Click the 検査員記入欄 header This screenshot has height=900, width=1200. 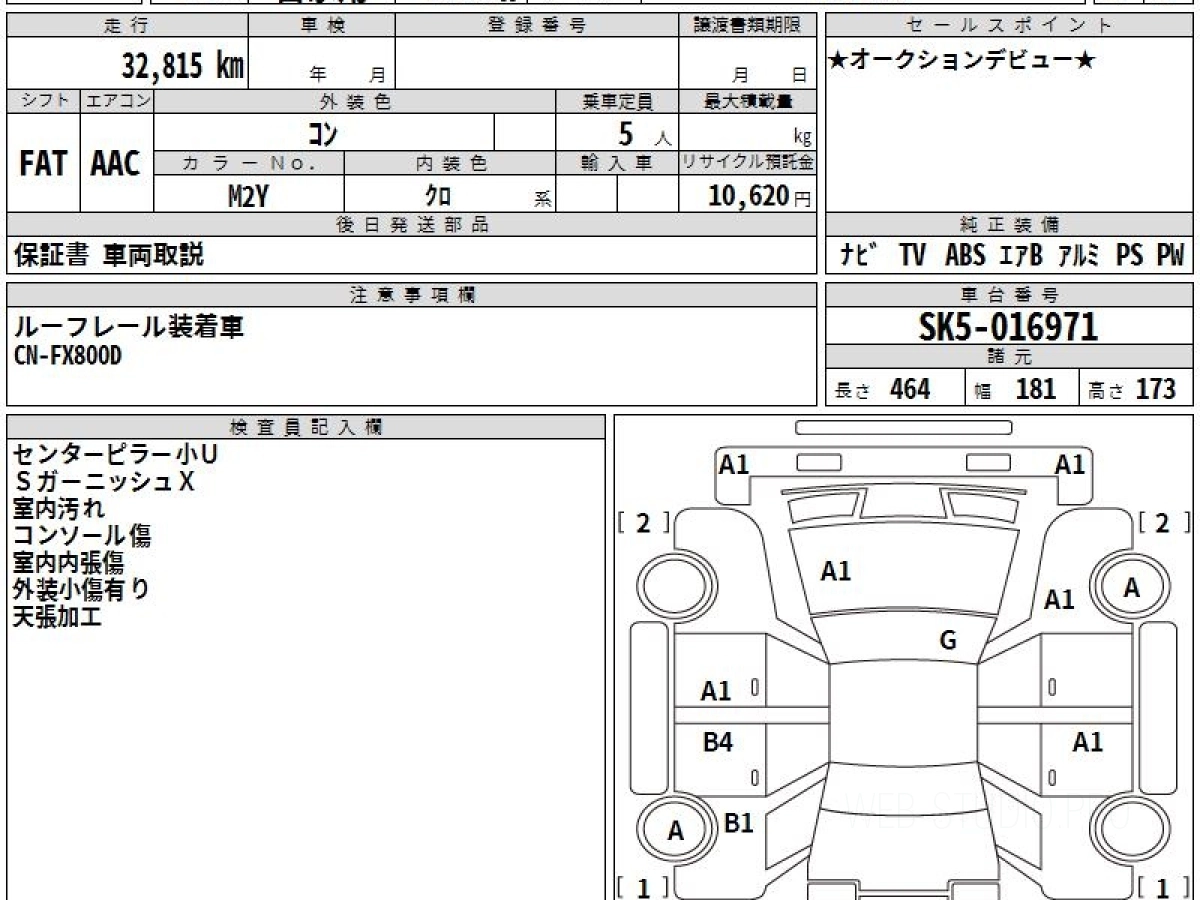click(306, 427)
